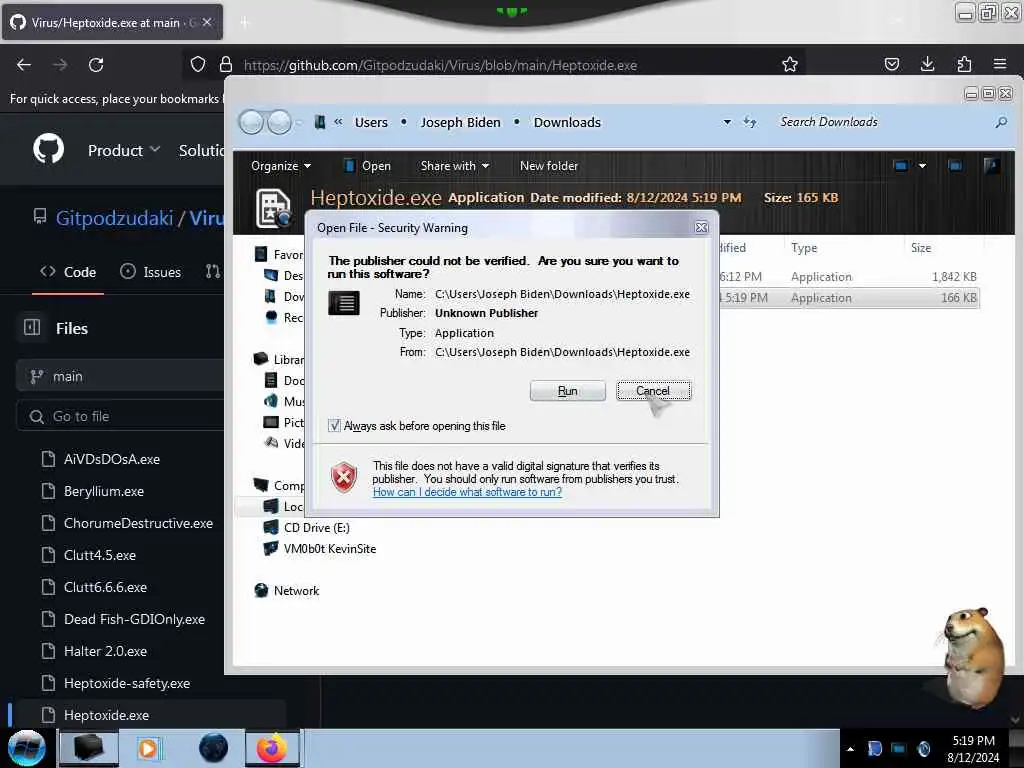The width and height of the screenshot is (1024, 768).
Task: Click Libraries in Explorer navigation pane
Action: pos(279,359)
